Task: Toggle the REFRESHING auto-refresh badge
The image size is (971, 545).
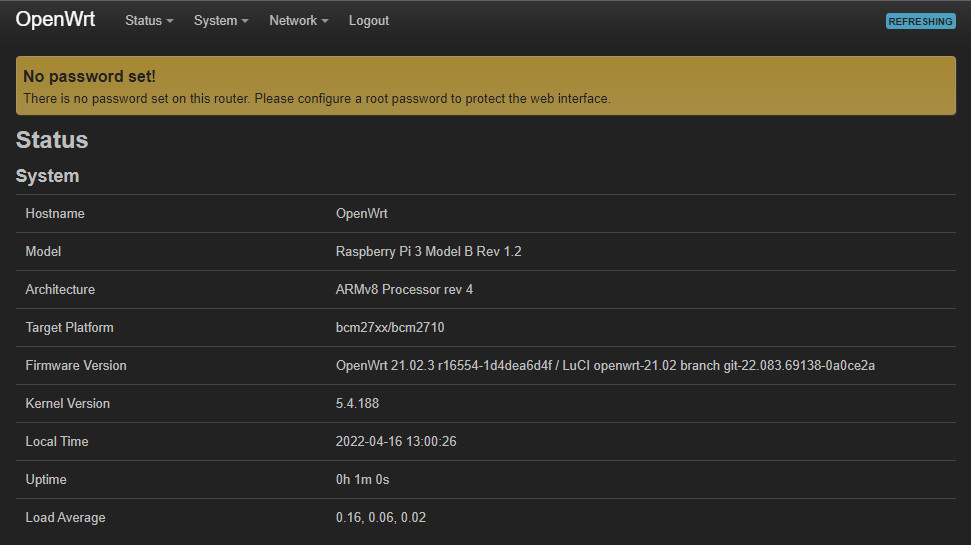Action: pyautogui.click(x=920, y=21)
